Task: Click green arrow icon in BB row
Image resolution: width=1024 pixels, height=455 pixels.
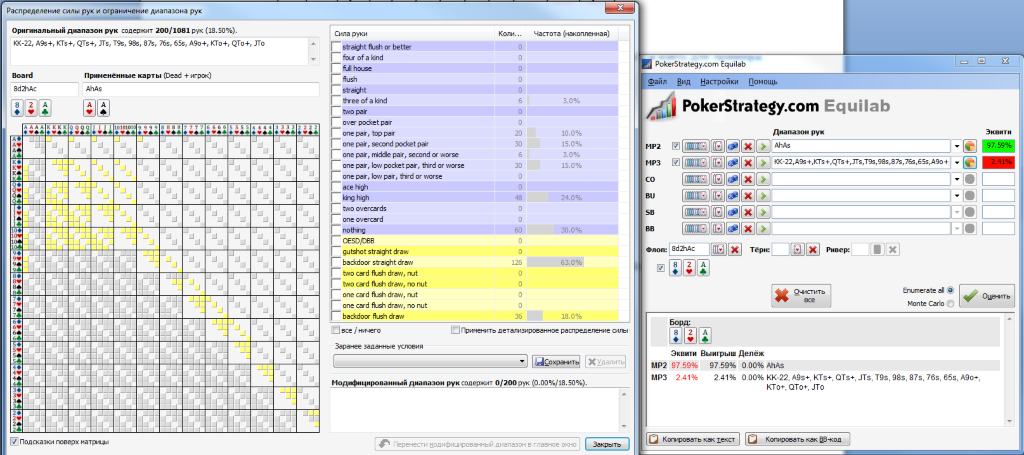Action: pos(762,228)
